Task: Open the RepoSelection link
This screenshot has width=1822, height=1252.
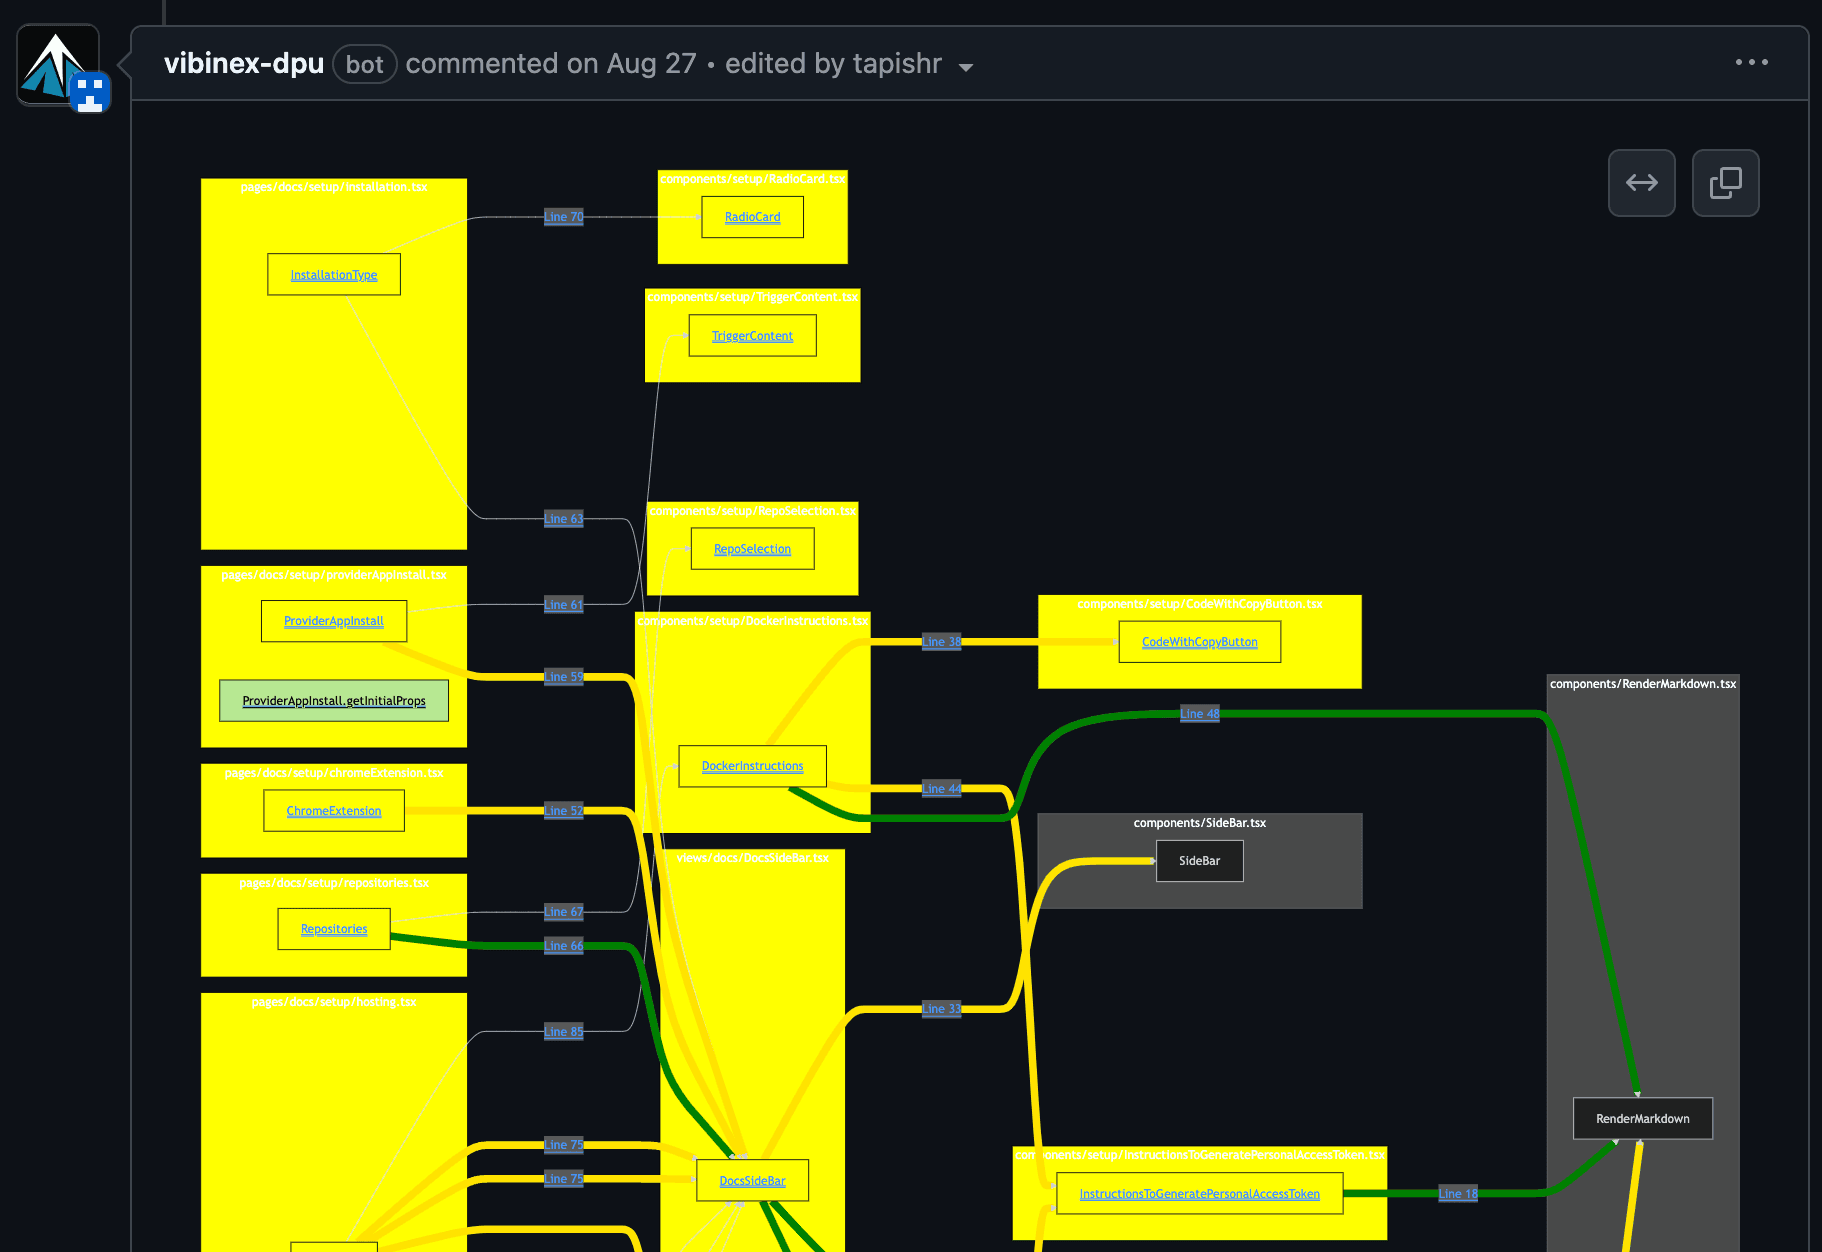Action: [752, 548]
